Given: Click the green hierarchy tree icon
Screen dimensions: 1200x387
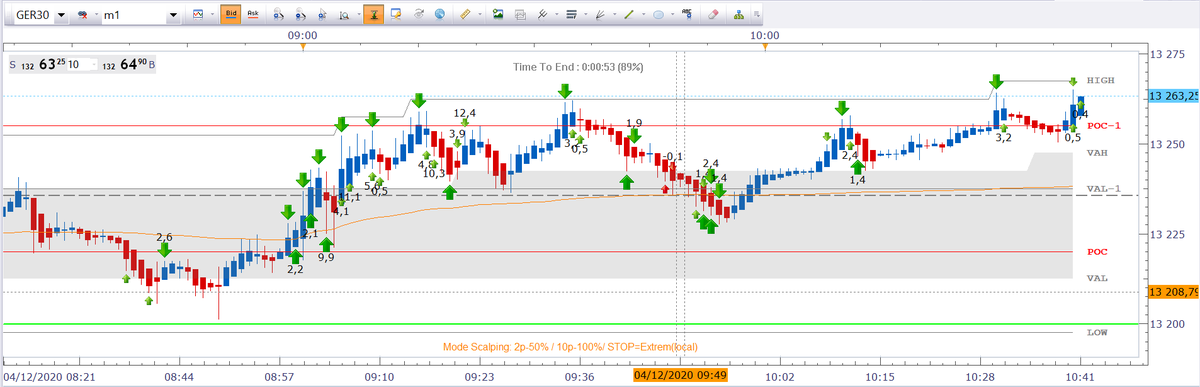Looking at the screenshot, I should (739, 15).
